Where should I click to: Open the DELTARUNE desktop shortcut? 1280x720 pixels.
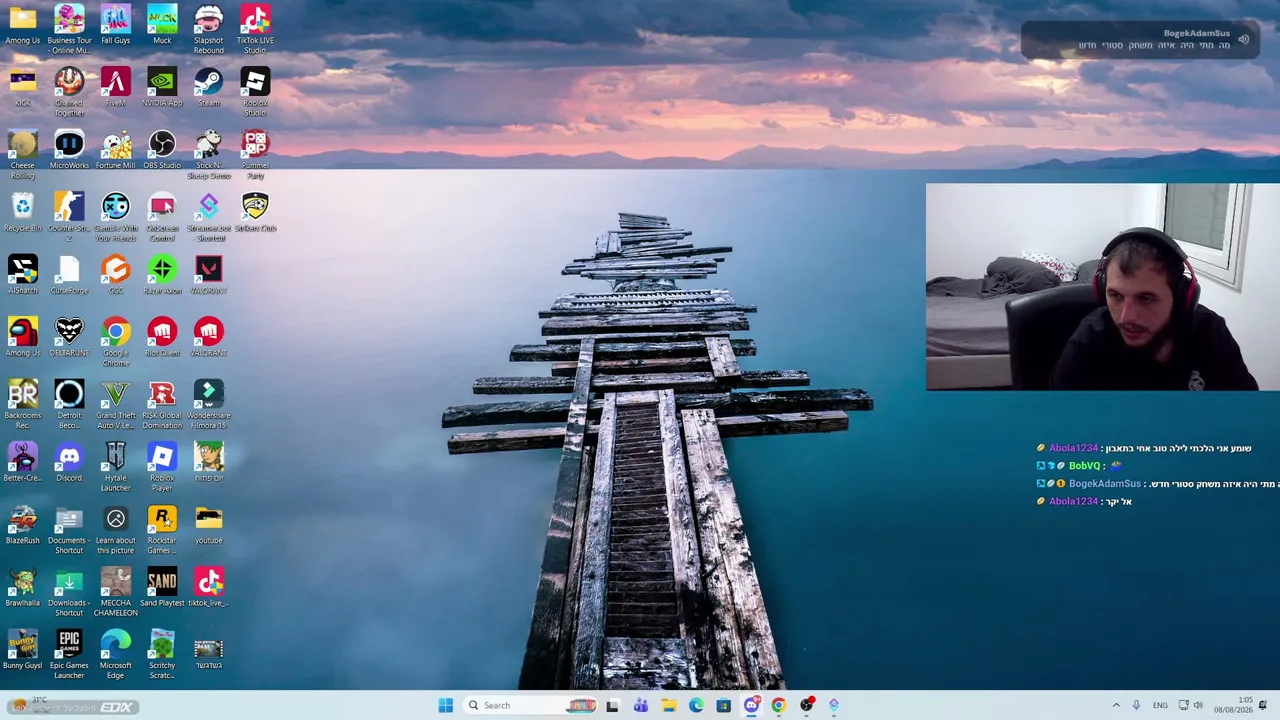pyautogui.click(x=69, y=338)
